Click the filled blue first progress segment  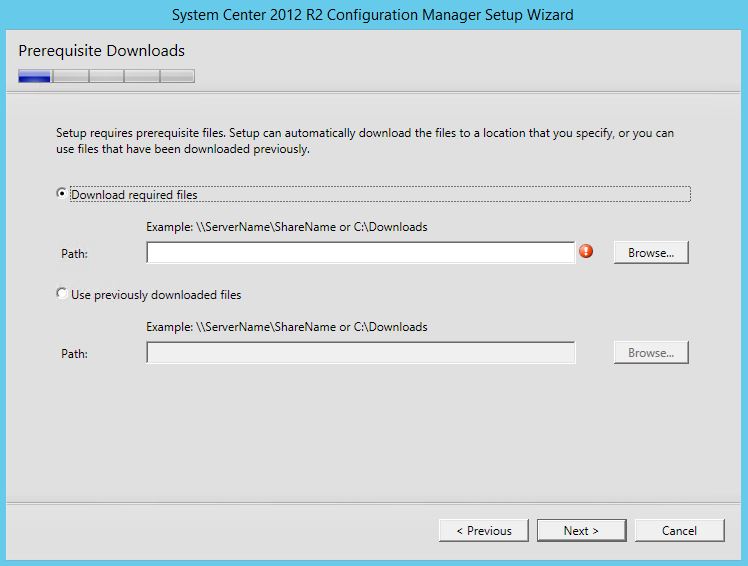coord(35,76)
